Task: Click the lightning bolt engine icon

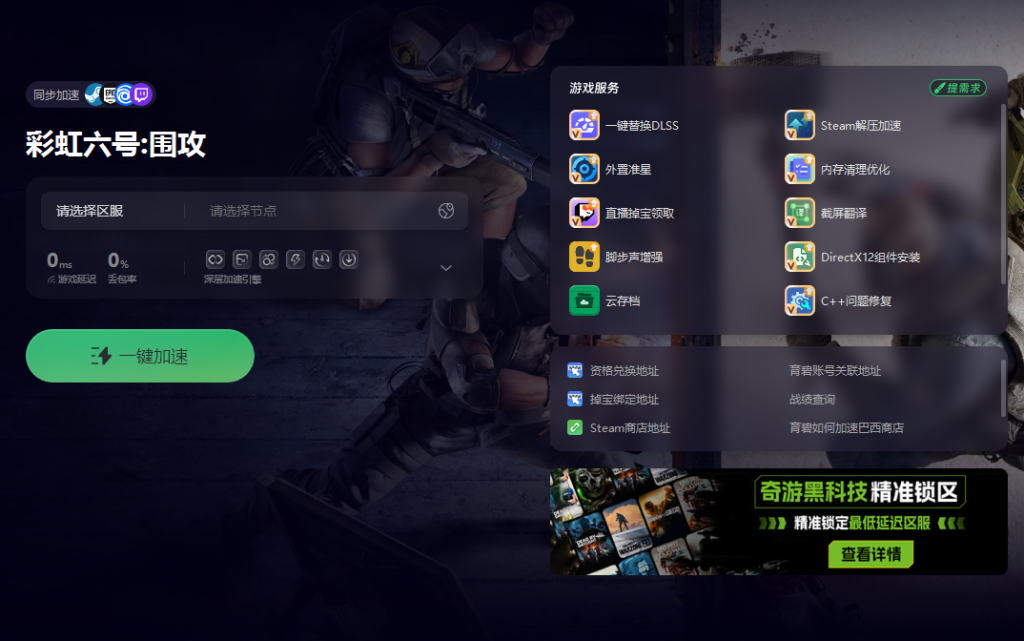Action: click(295, 260)
